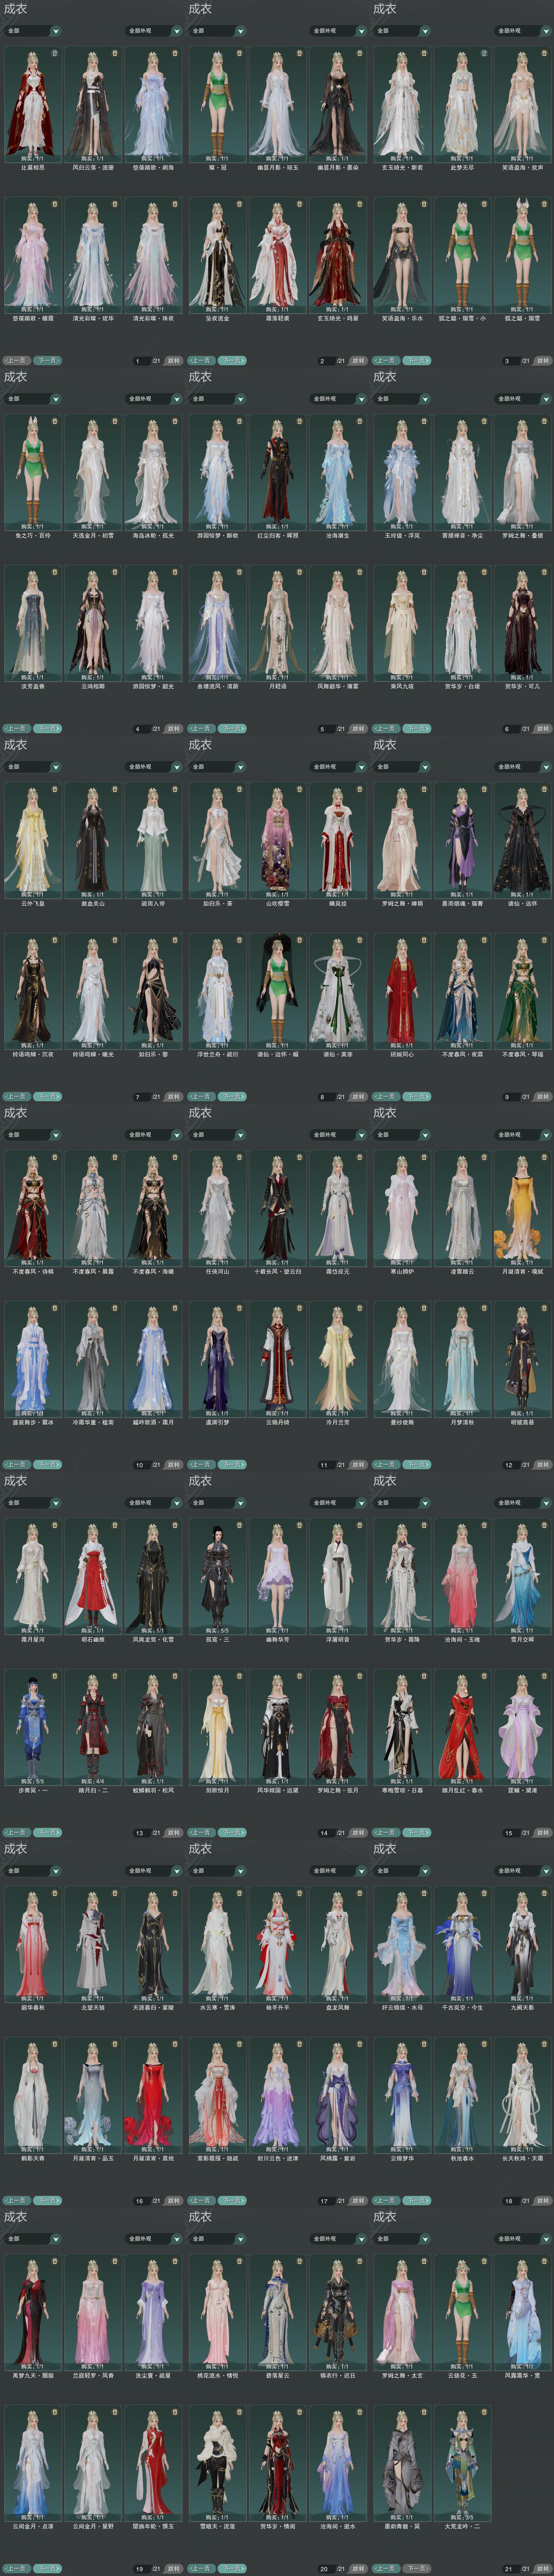The height and width of the screenshot is (2576, 554).
Task: Click 下一页 button in page 1 panel
Action: [x=47, y=360]
